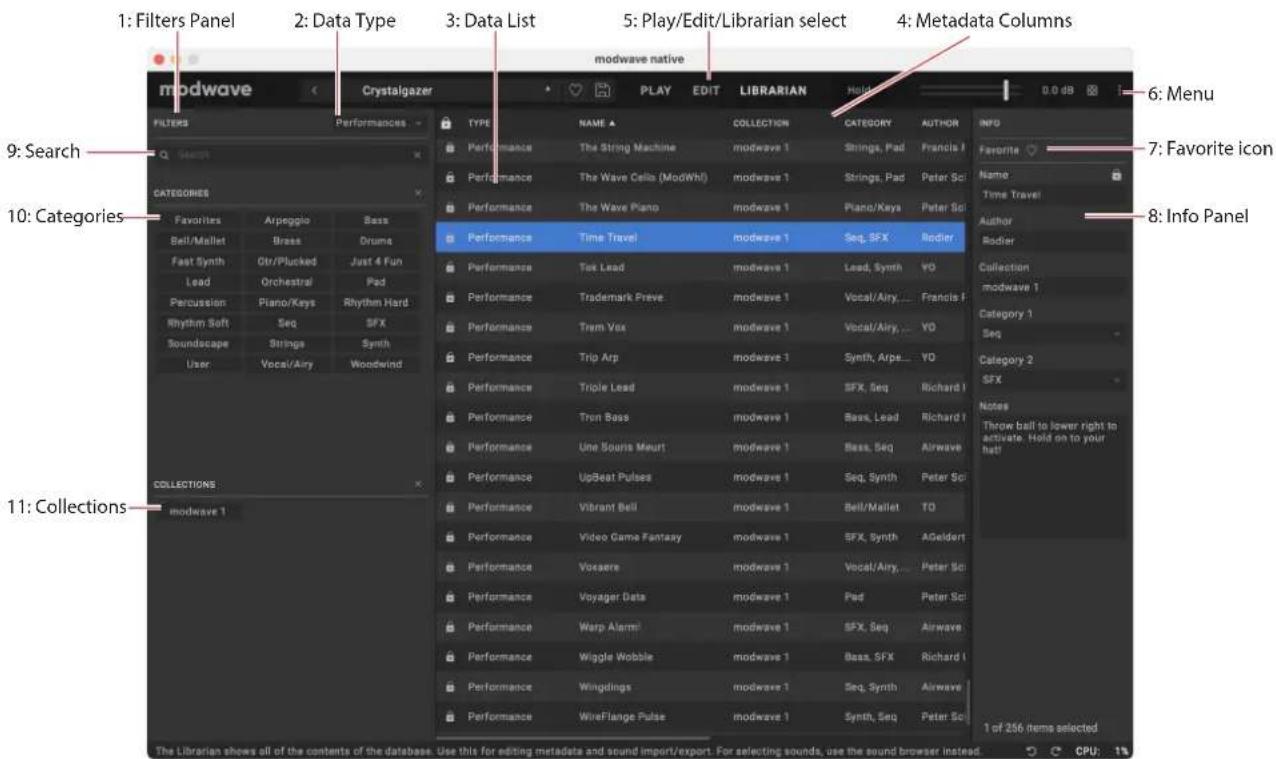The image size is (1276, 759).
Task: Sort list by Author column header
Action: (939, 123)
